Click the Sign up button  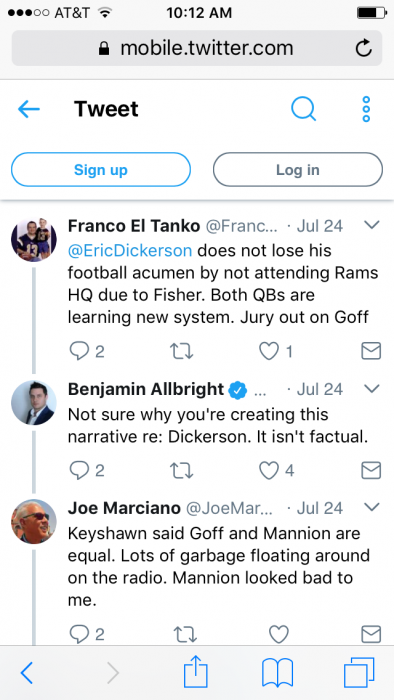click(101, 170)
